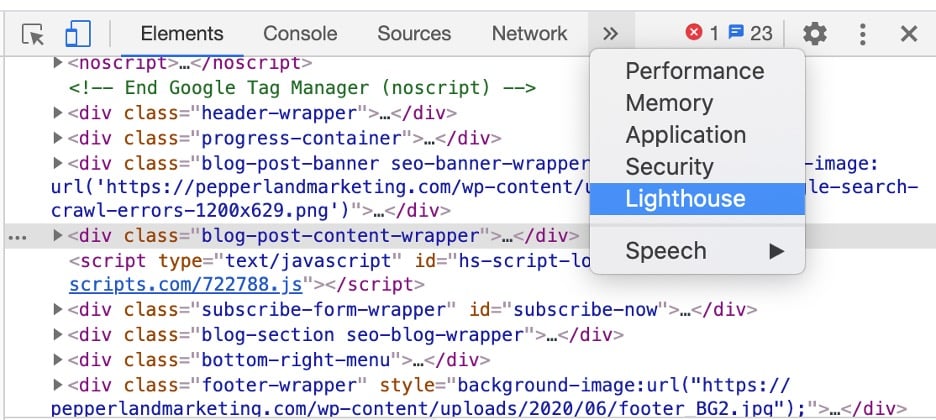Switch to the Sources tab
Screen dimensions: 936x420
(414, 34)
